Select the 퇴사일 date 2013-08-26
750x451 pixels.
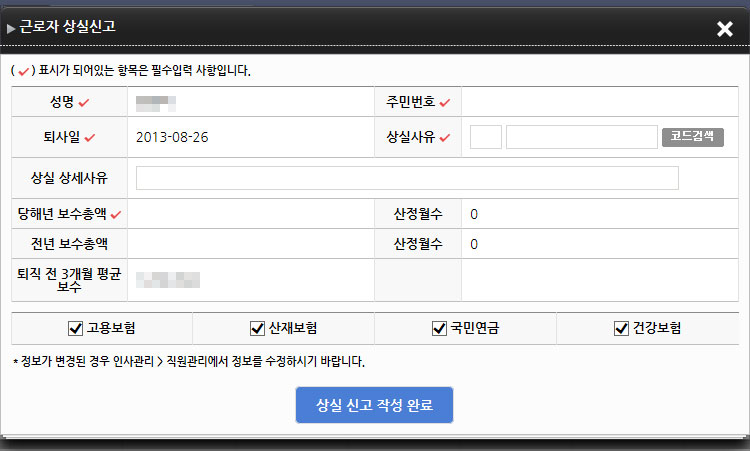[173, 137]
